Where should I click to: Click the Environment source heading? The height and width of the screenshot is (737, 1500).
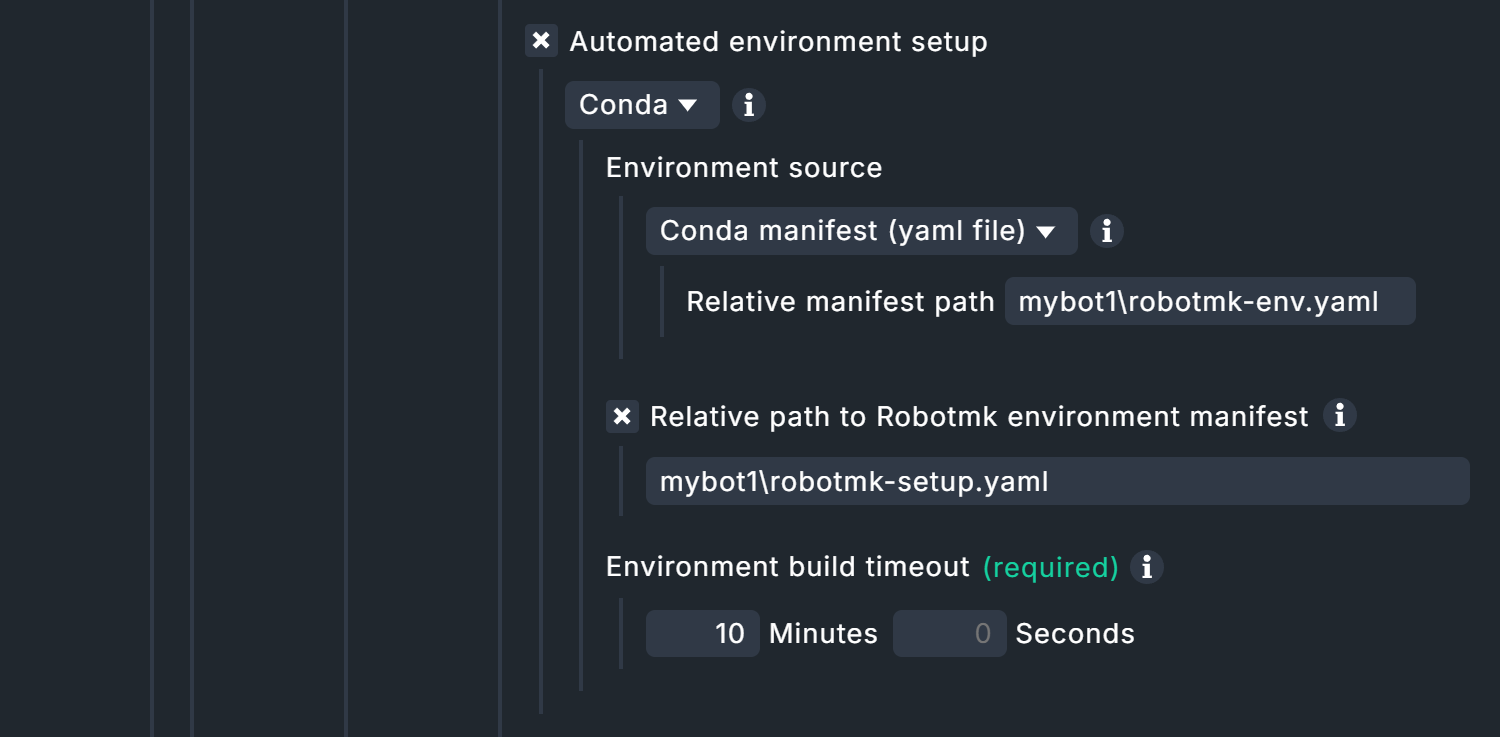pyautogui.click(x=743, y=167)
